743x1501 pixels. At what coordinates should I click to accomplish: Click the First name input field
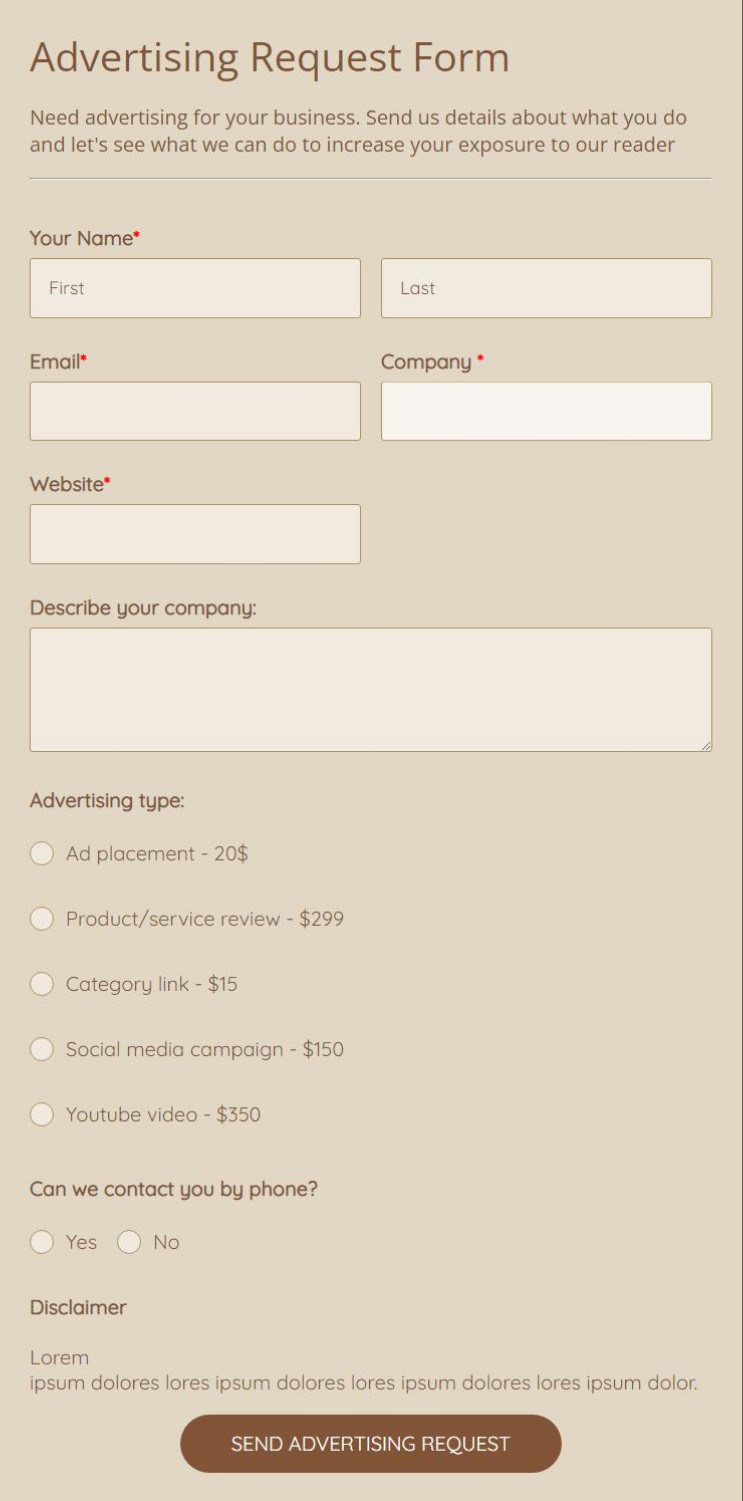[195, 288]
